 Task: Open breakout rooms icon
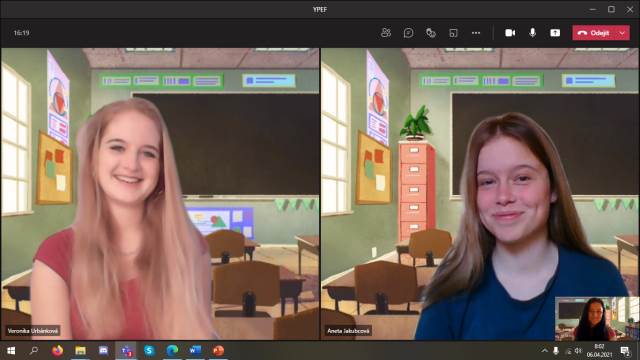pyautogui.click(x=453, y=33)
